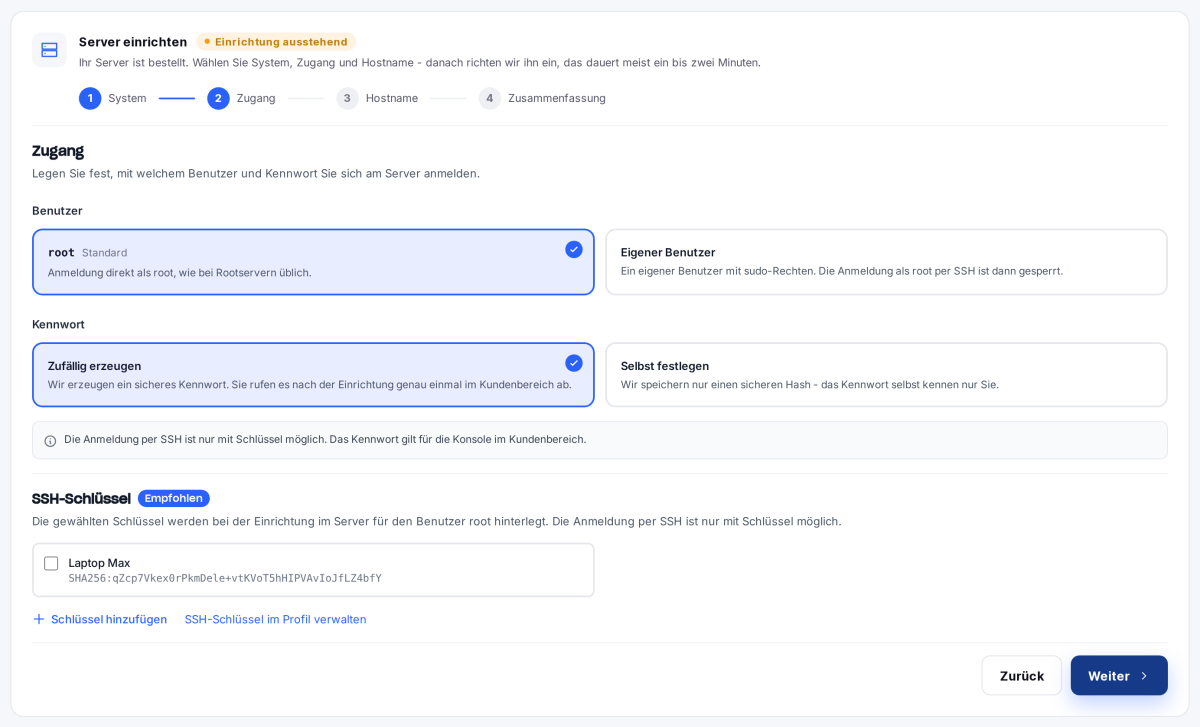
Task: Click Schlüssel hinzufügen link
Action: 100,619
